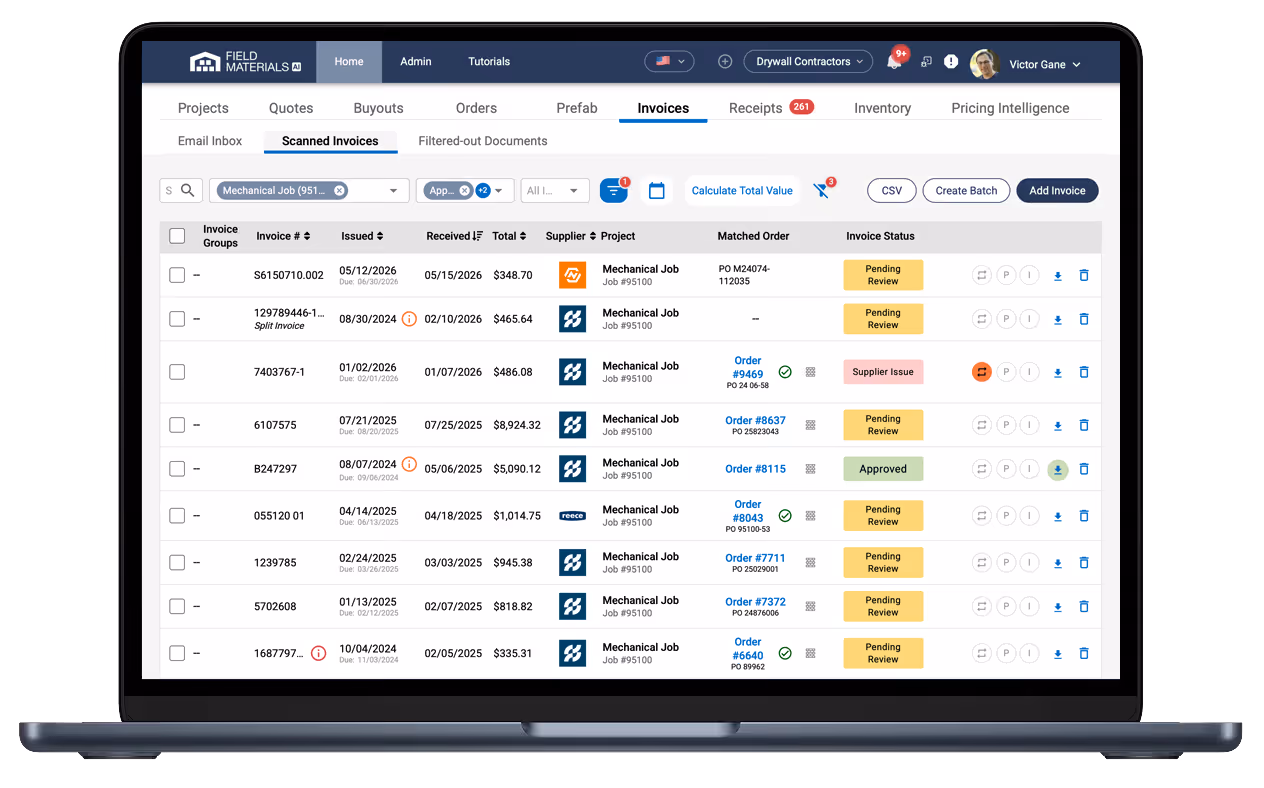Remove the Mechanical Job filter chip
Viewport: 1264px width, 788px height.
pos(340,190)
